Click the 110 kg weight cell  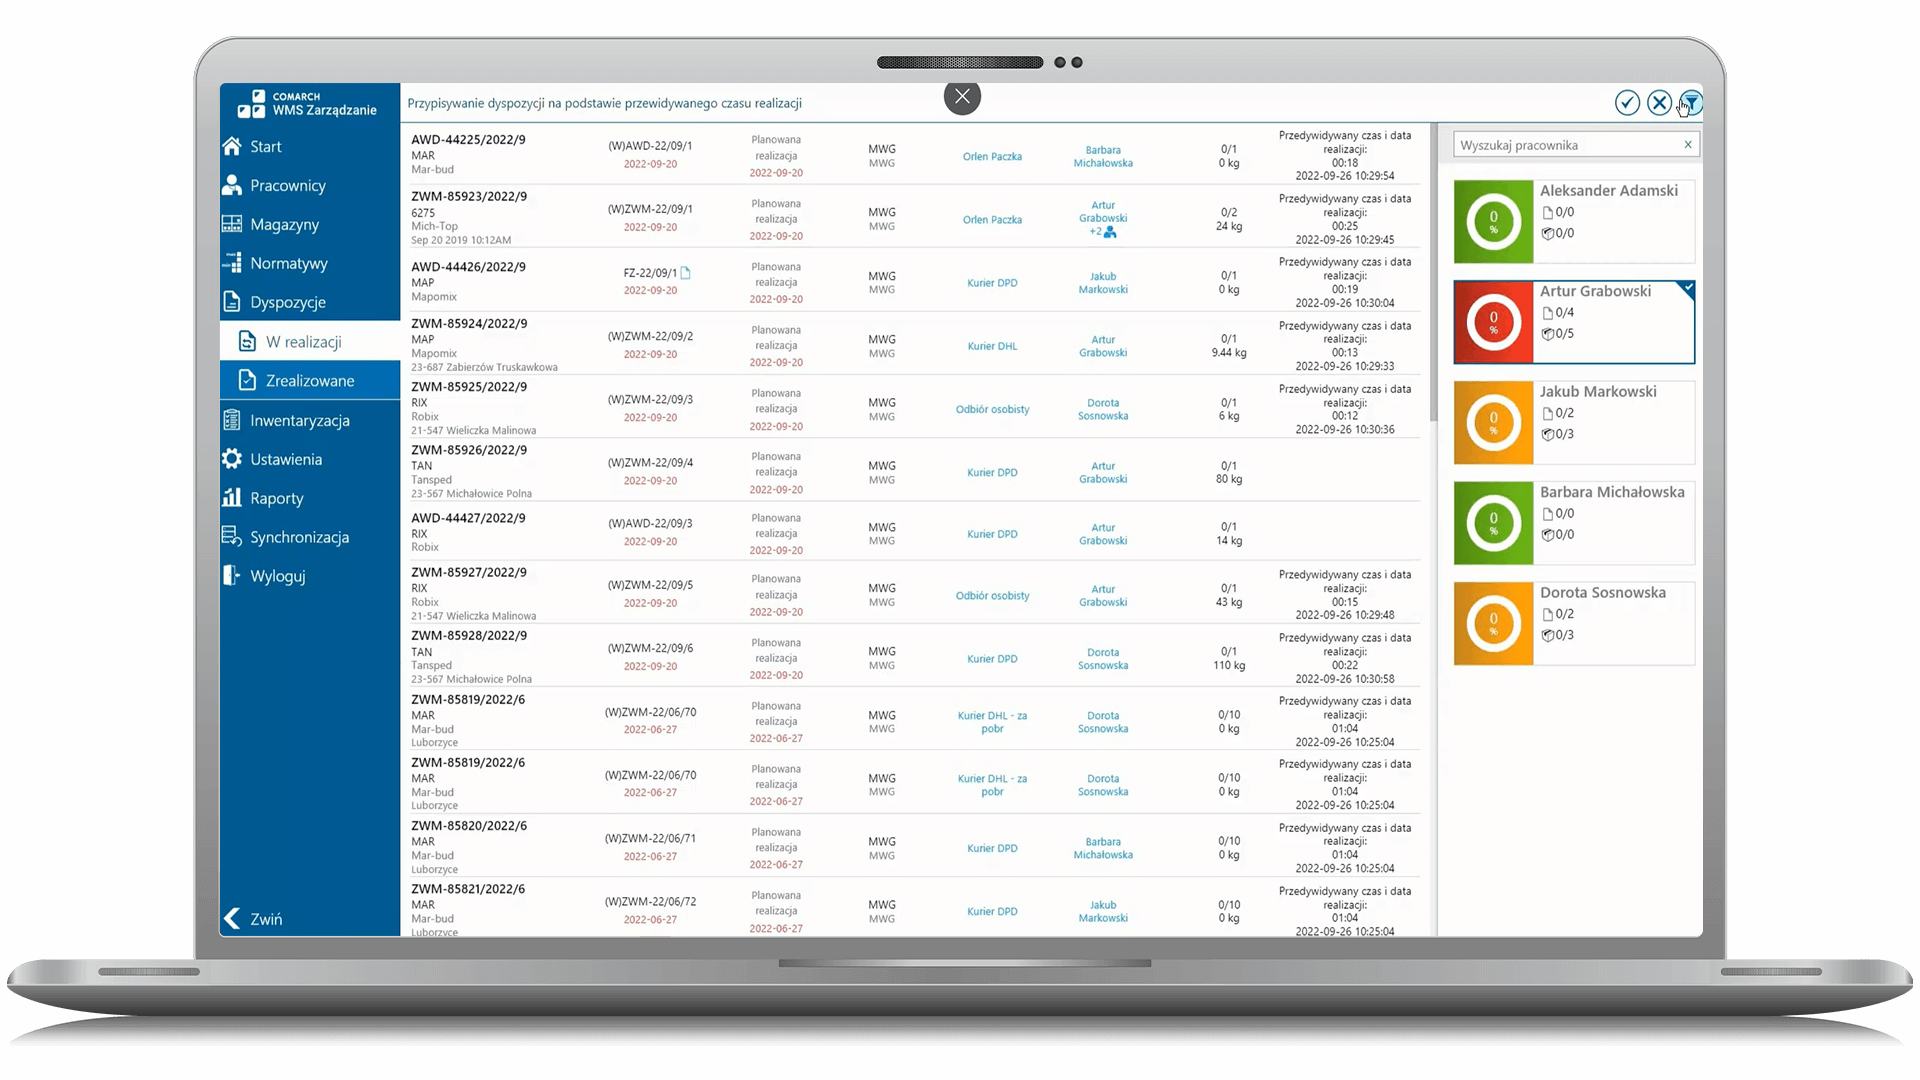click(x=1228, y=665)
